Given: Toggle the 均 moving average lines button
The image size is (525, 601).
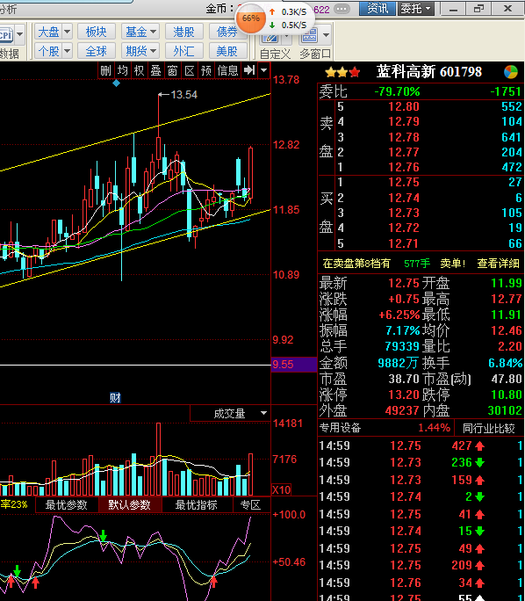Looking at the screenshot, I should click(x=122, y=71).
